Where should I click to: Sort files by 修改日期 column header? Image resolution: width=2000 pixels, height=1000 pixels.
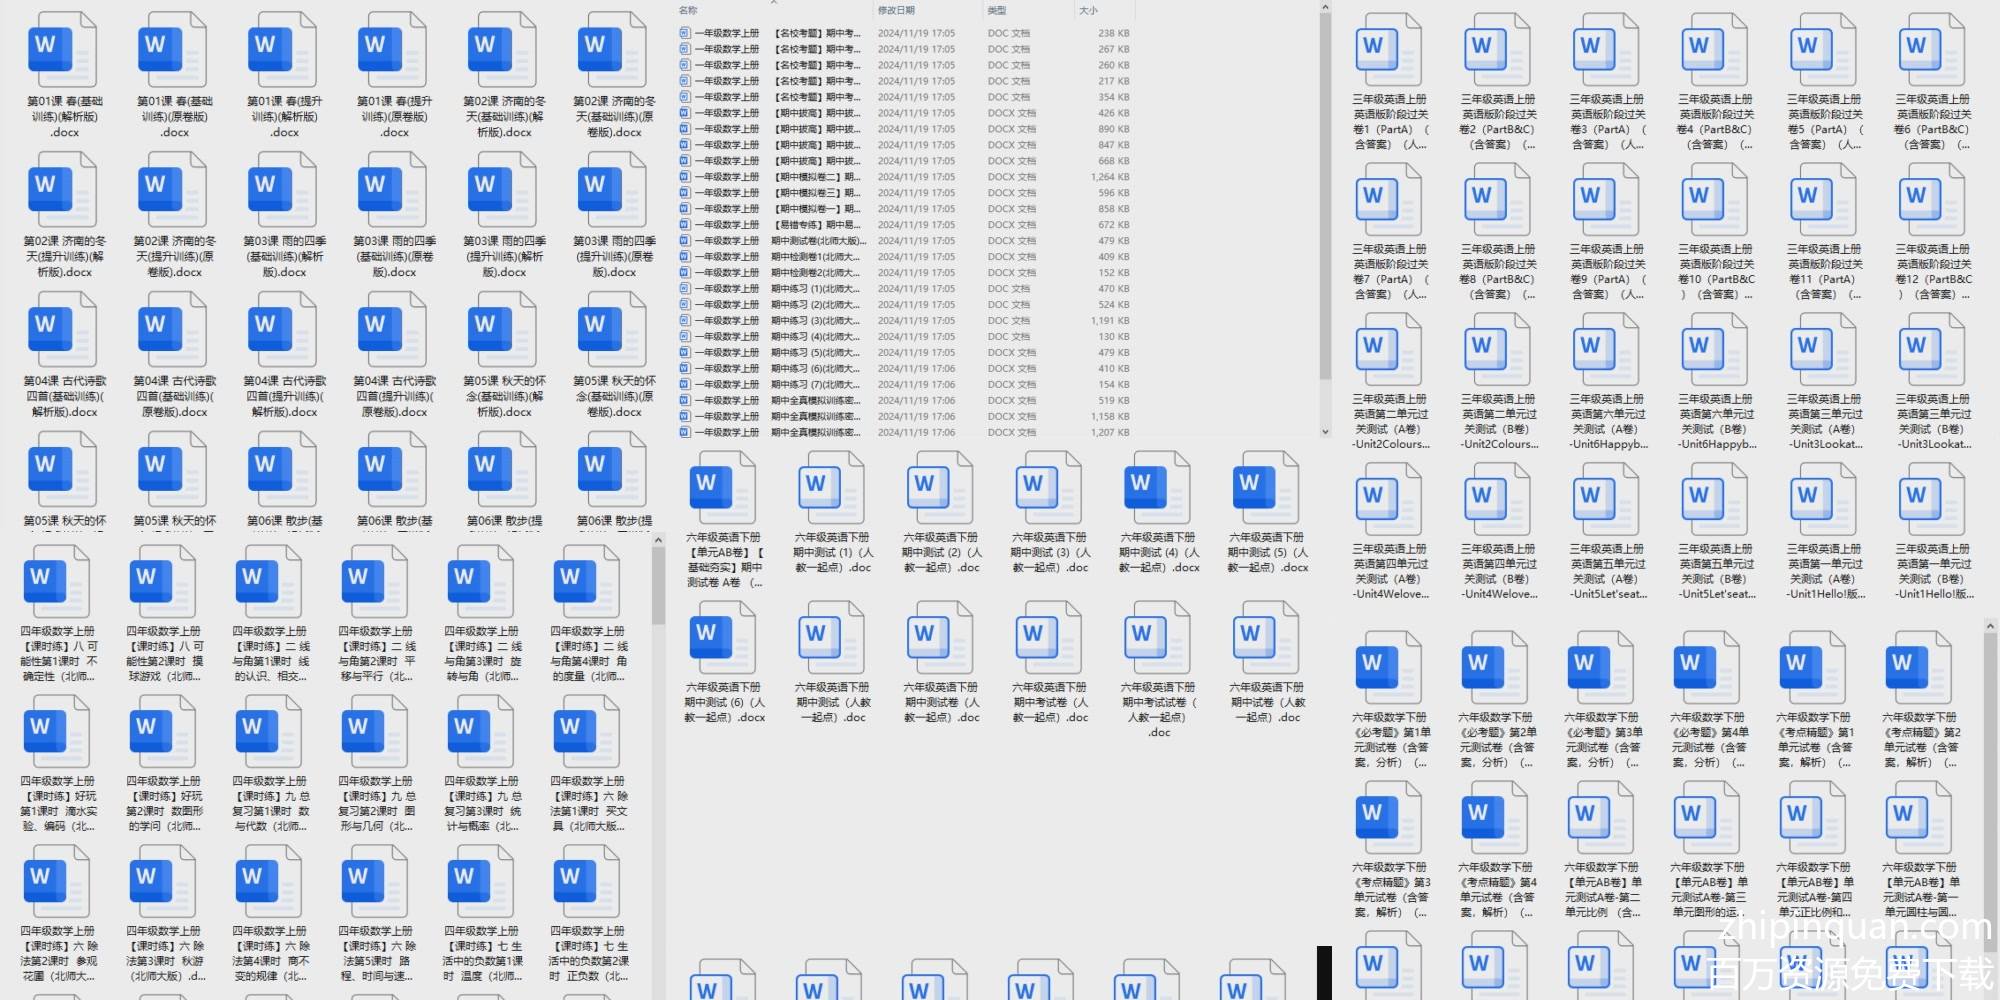pos(896,10)
